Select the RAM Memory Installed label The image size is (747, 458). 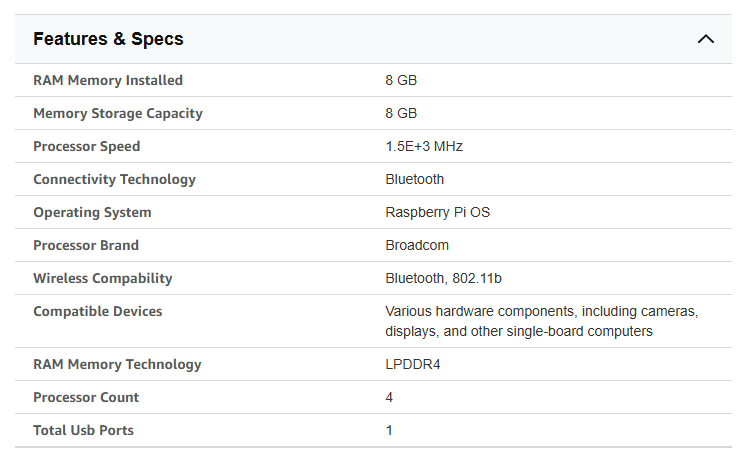click(108, 80)
